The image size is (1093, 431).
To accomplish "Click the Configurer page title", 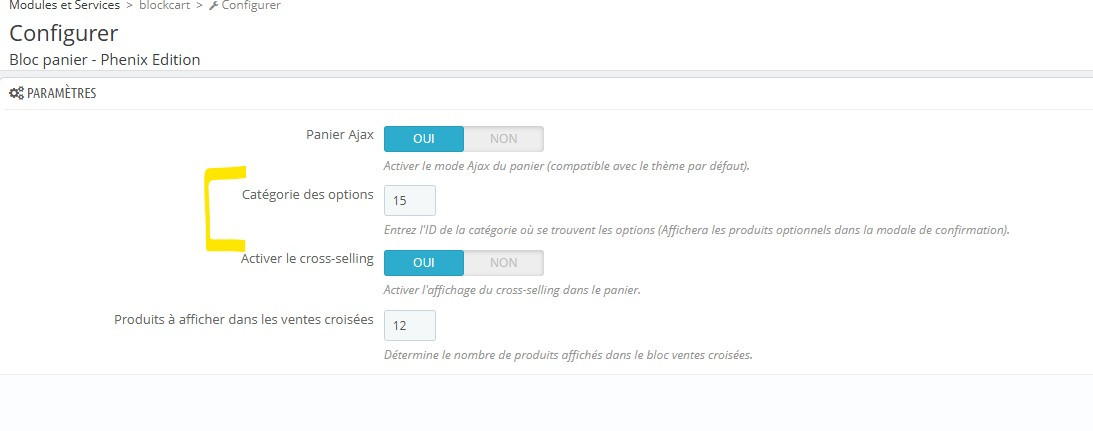I will pos(63,34).
